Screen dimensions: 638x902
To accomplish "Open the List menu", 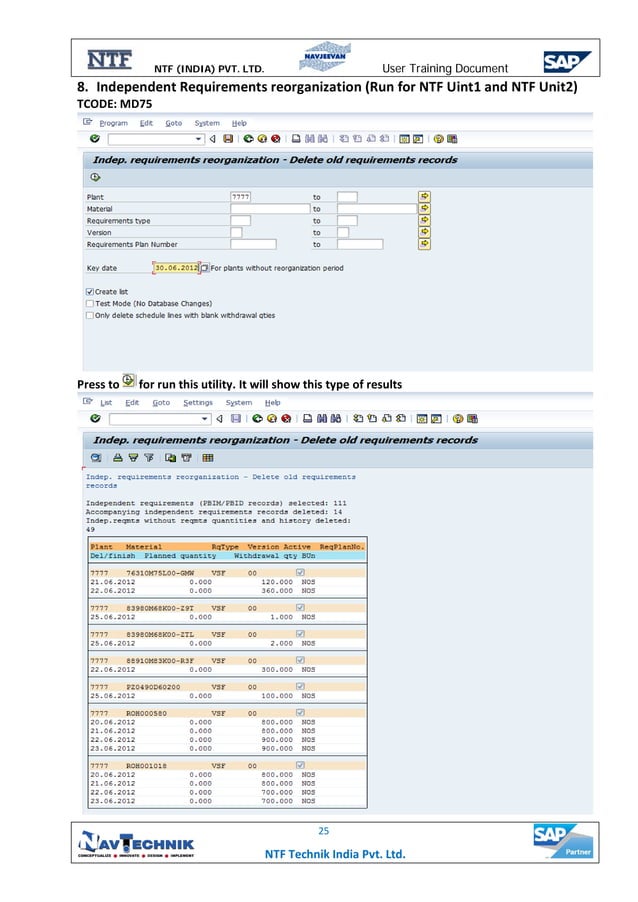I will [106, 403].
